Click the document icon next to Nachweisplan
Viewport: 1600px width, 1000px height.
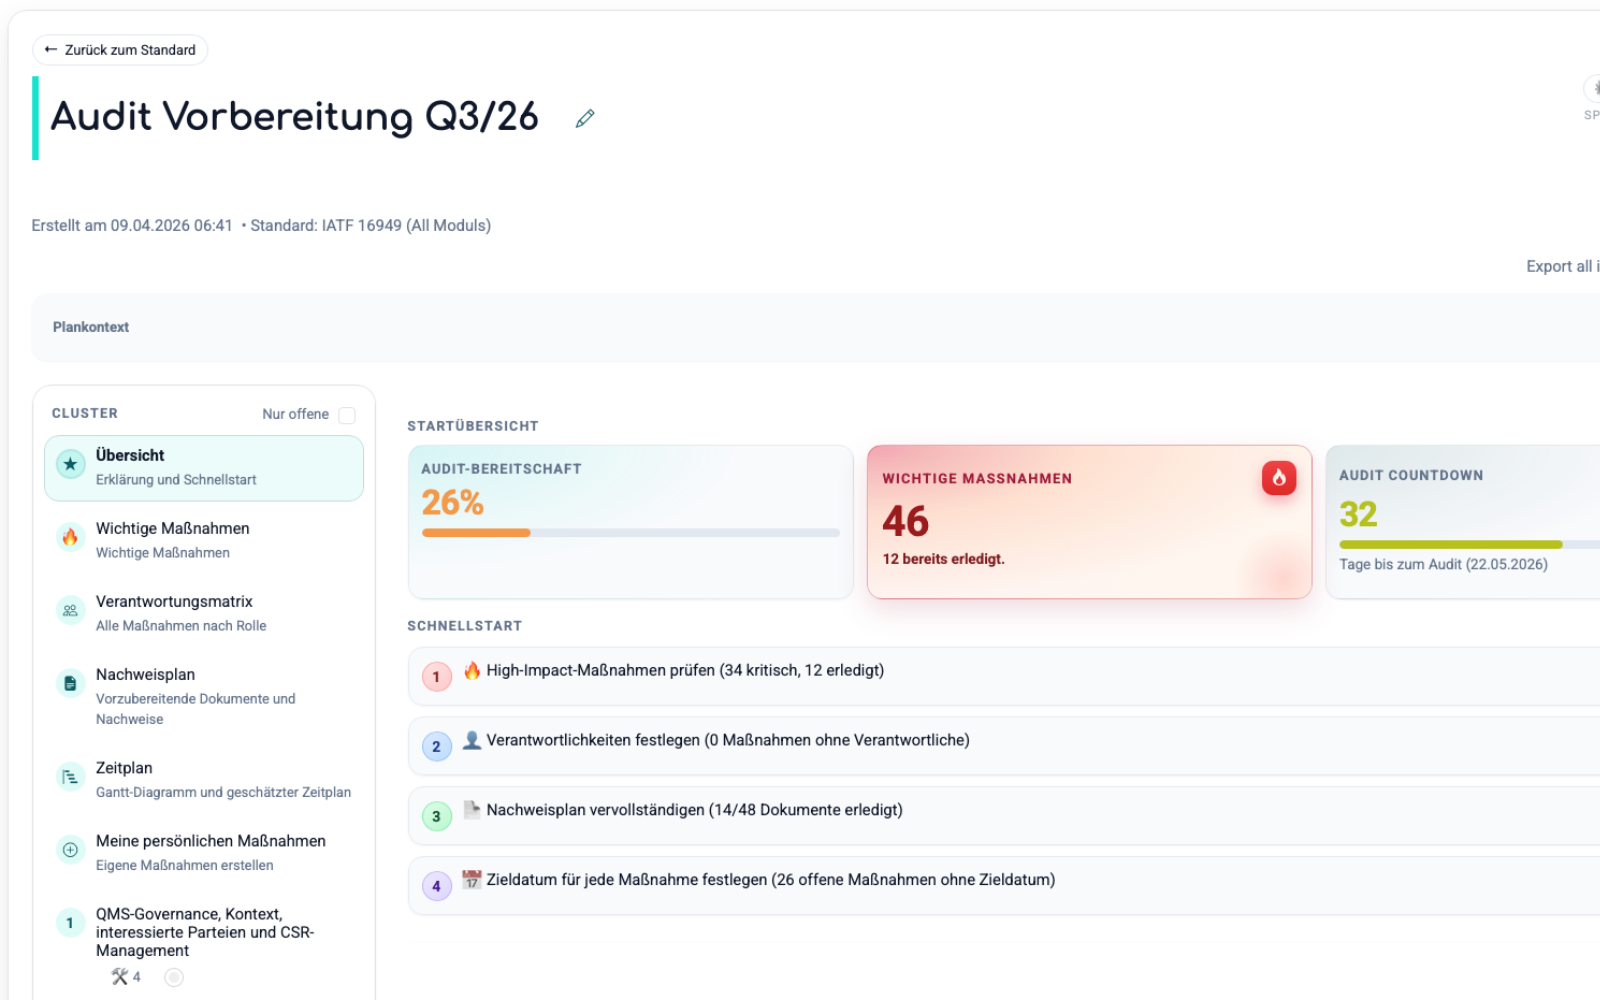pos(69,683)
